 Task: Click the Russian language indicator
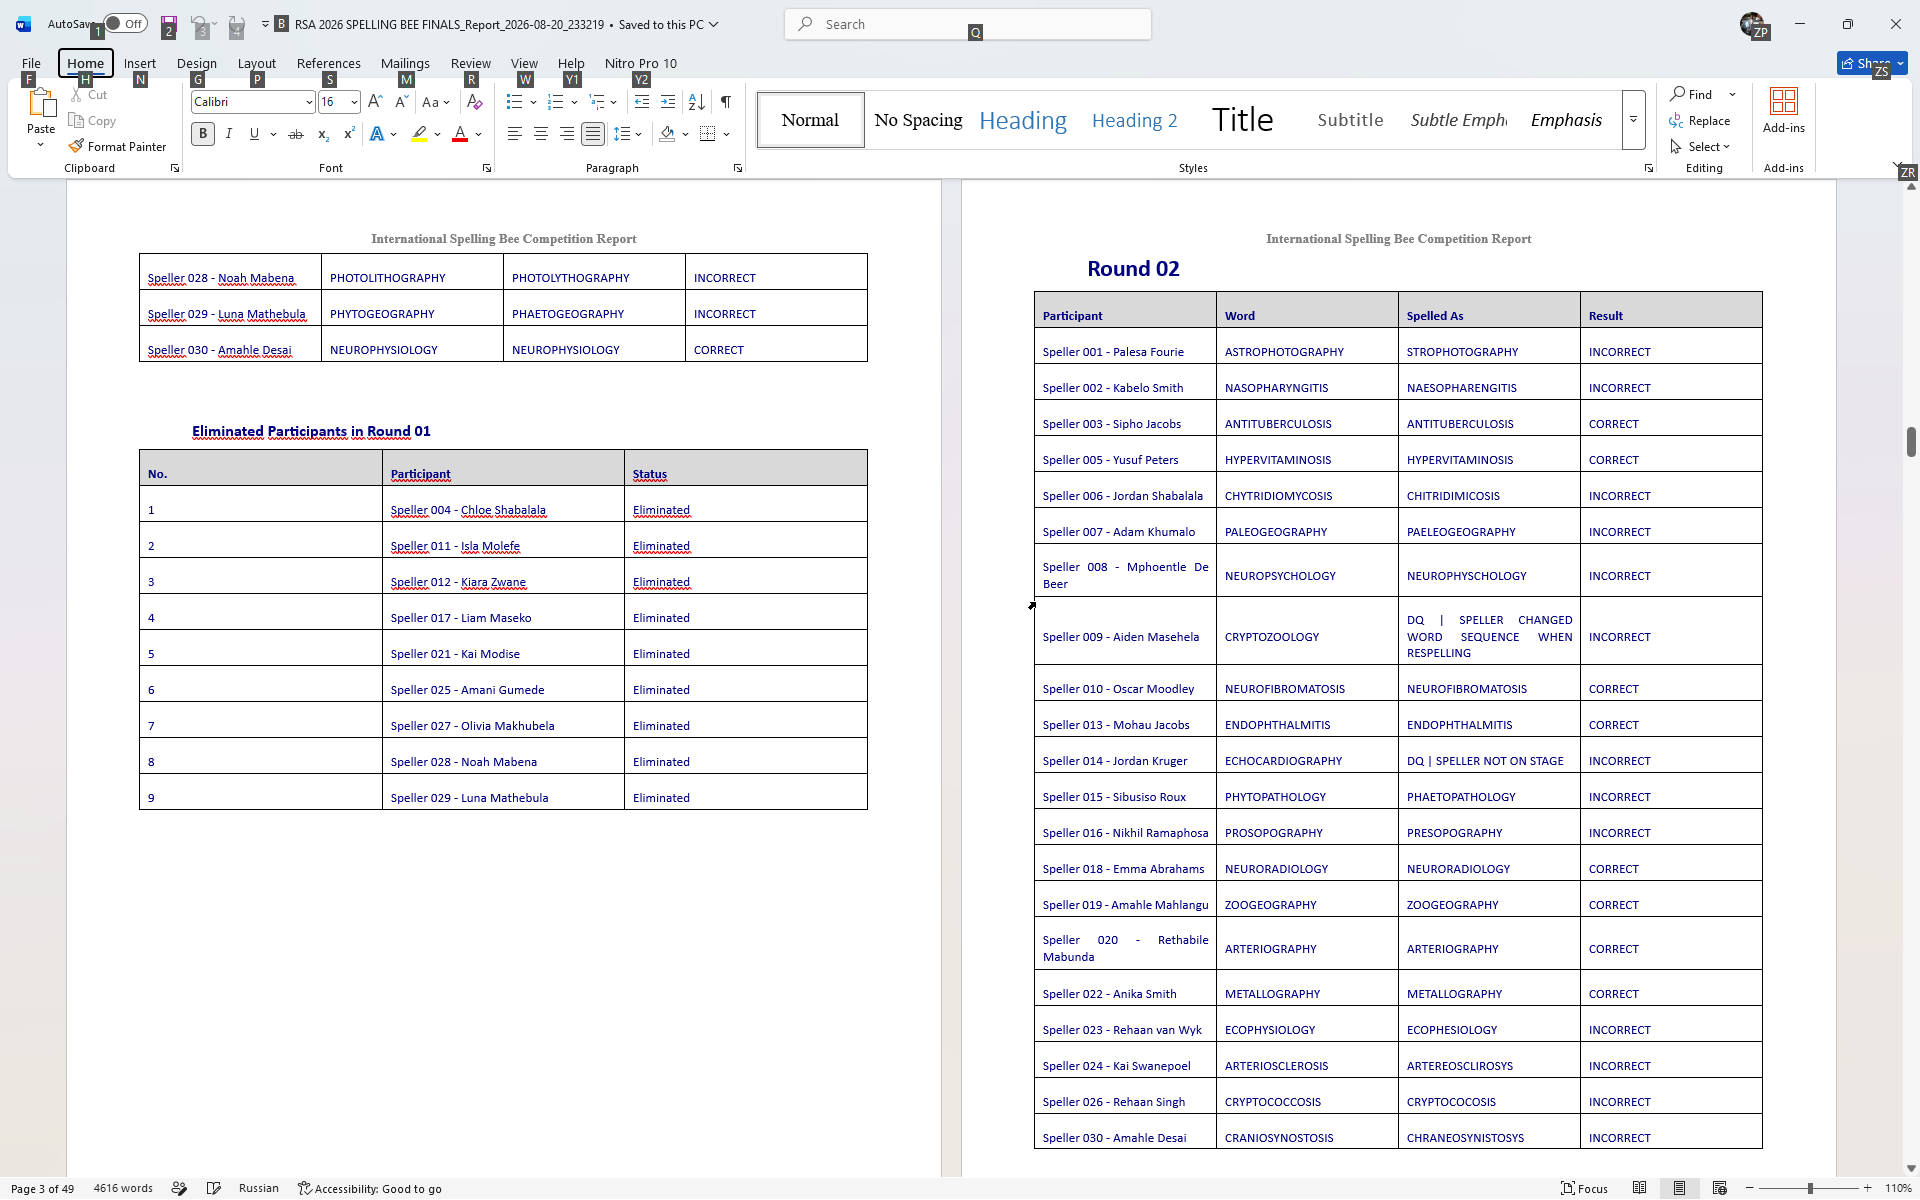click(x=259, y=1188)
